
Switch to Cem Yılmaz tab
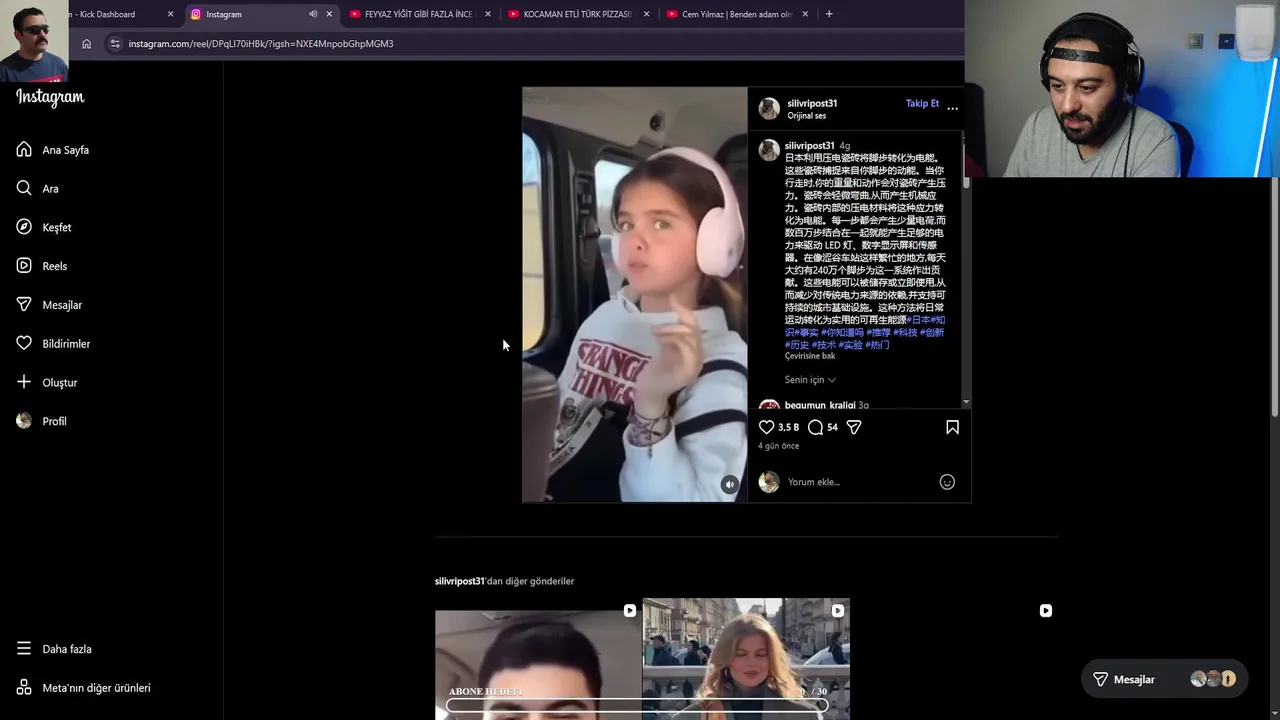click(x=736, y=14)
